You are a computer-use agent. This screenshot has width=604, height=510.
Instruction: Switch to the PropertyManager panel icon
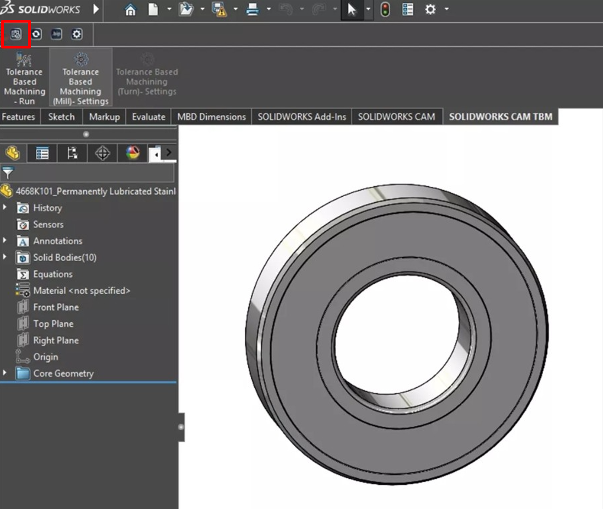point(42,153)
